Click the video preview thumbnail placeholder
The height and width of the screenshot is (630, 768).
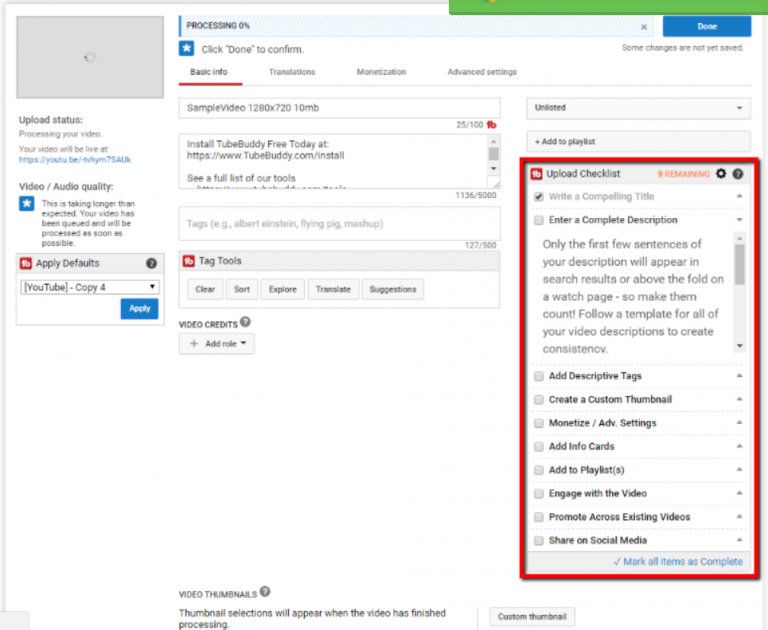[90, 57]
